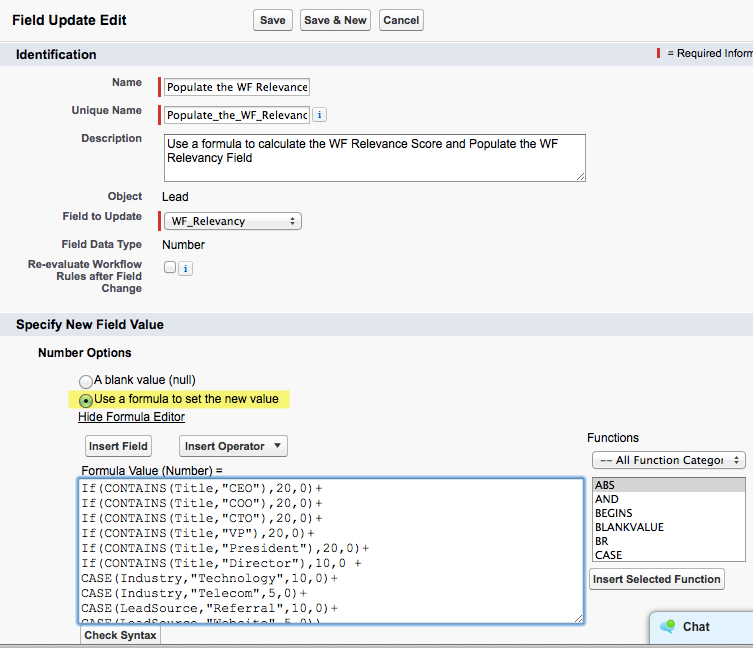Select CASE in the functions list
The width and height of the screenshot is (753, 648).
coord(668,555)
